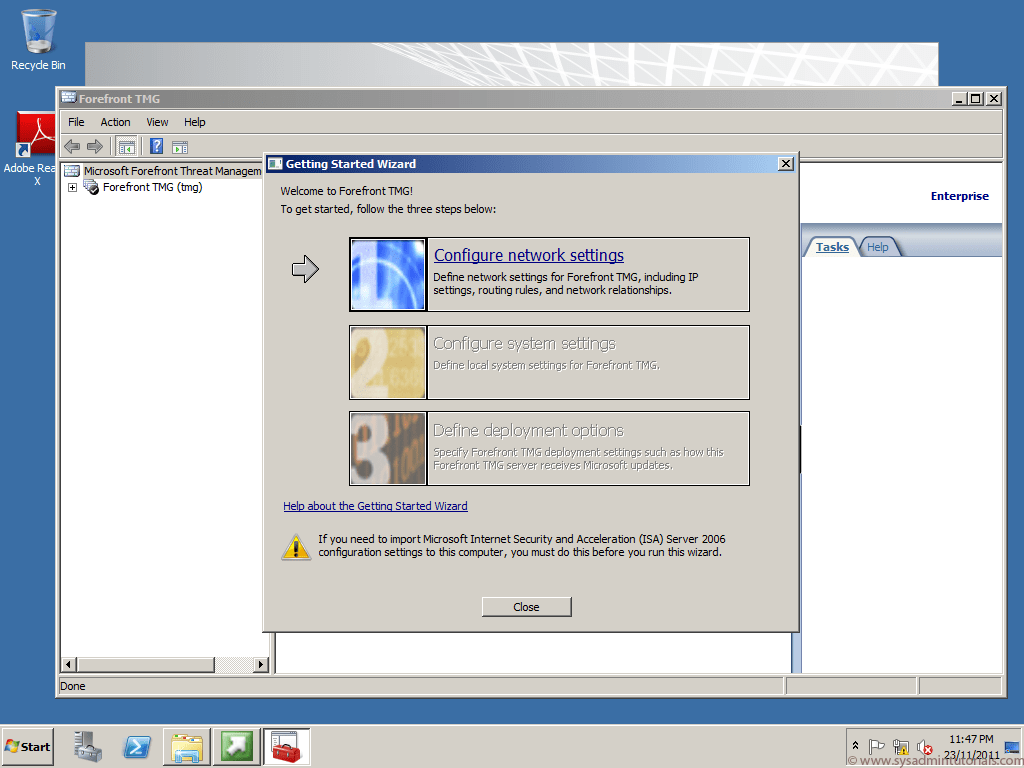Show hidden tray icons with the double-chevron arrow
Viewport: 1024px width, 768px height.
[856, 746]
